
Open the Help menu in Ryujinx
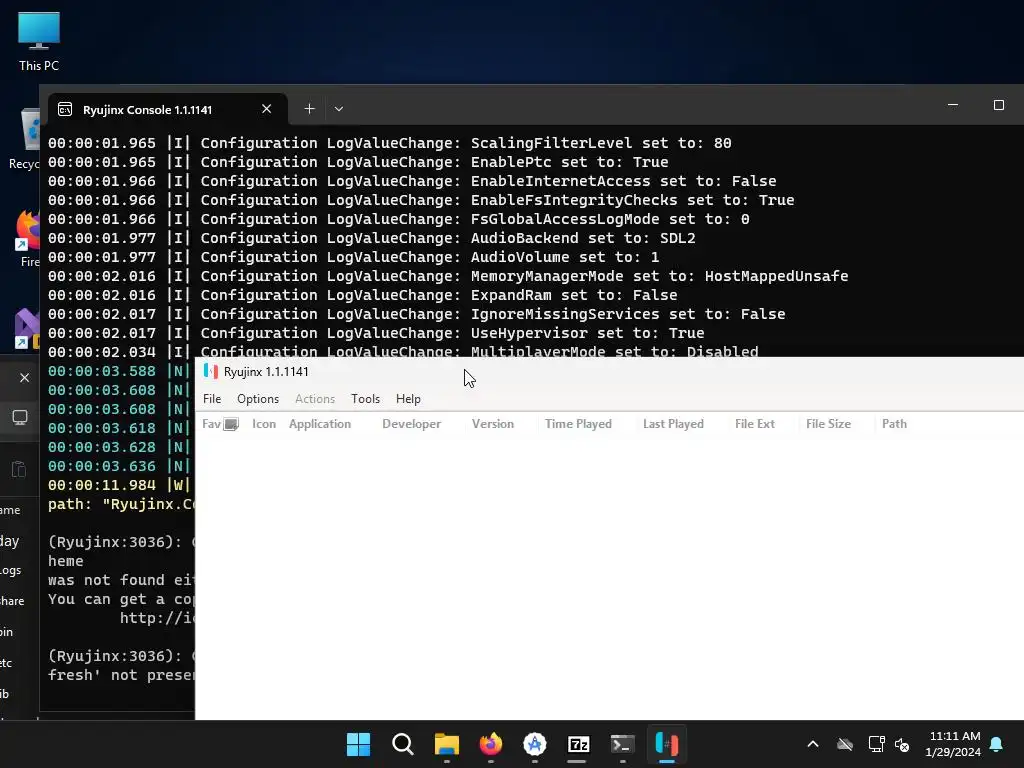408,398
